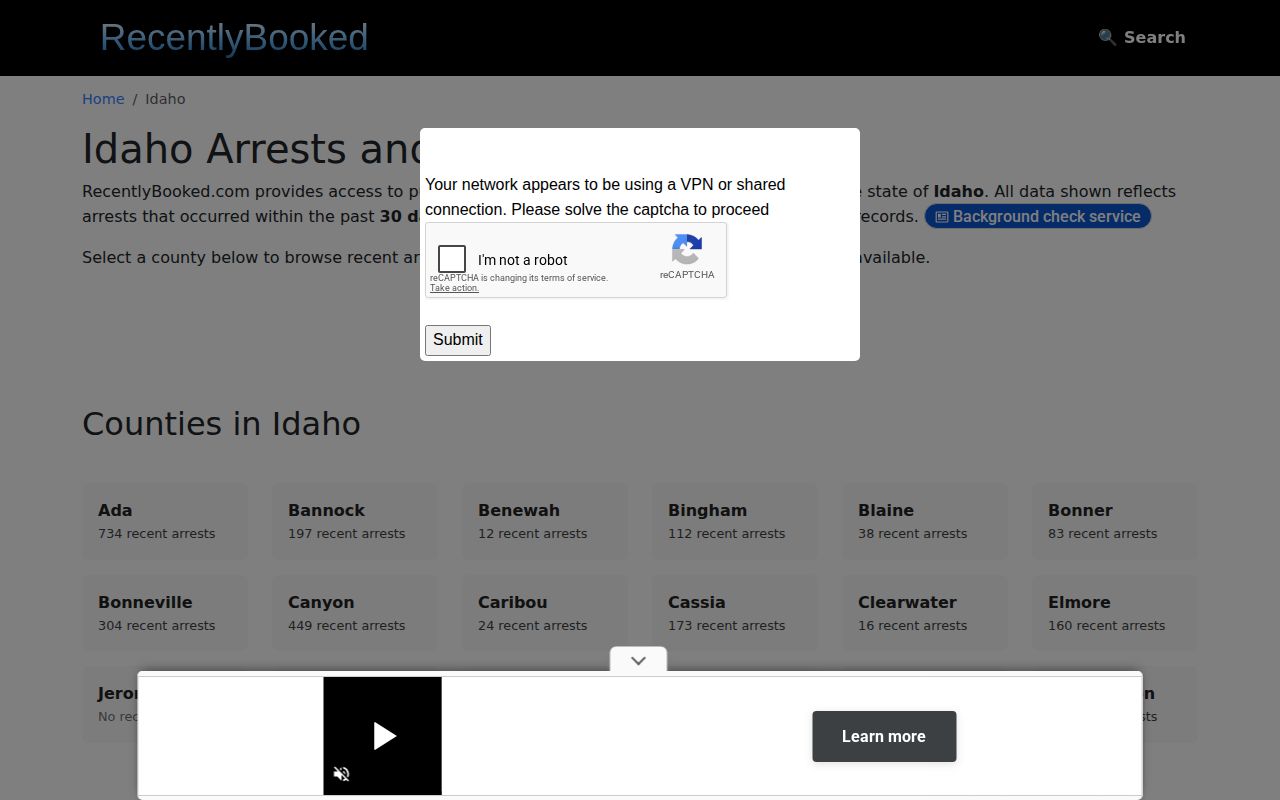Open the Background check service link
Viewport: 1280px width, 800px height.
tap(1038, 216)
